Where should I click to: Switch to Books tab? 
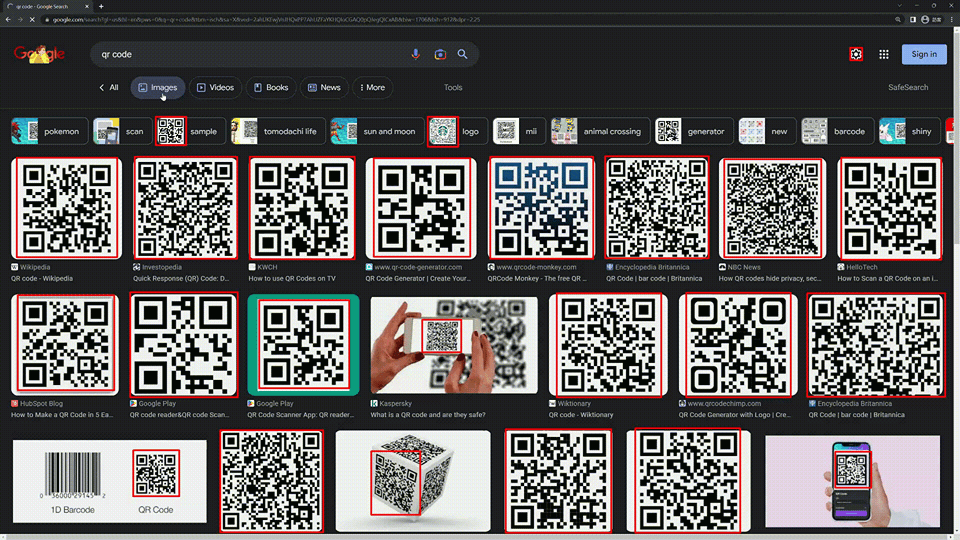(x=271, y=88)
